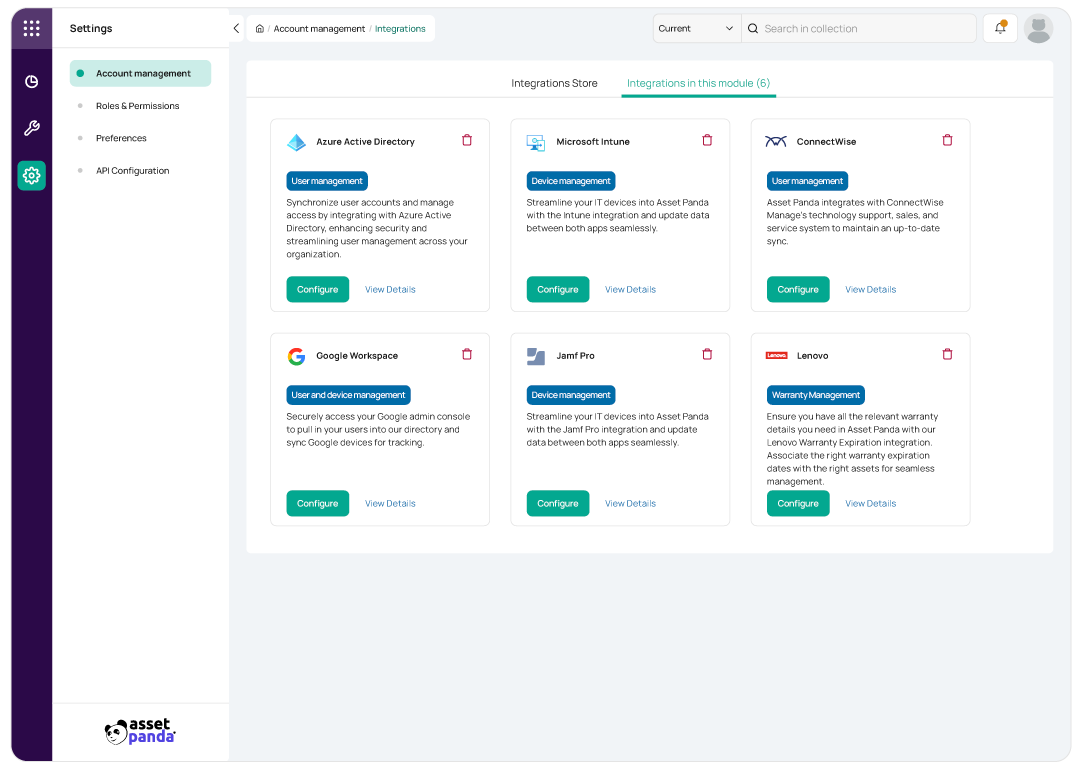Image resolution: width=1080 pixels, height=768 pixels.
Task: Expand the Current dropdown selector
Action: [x=696, y=28]
